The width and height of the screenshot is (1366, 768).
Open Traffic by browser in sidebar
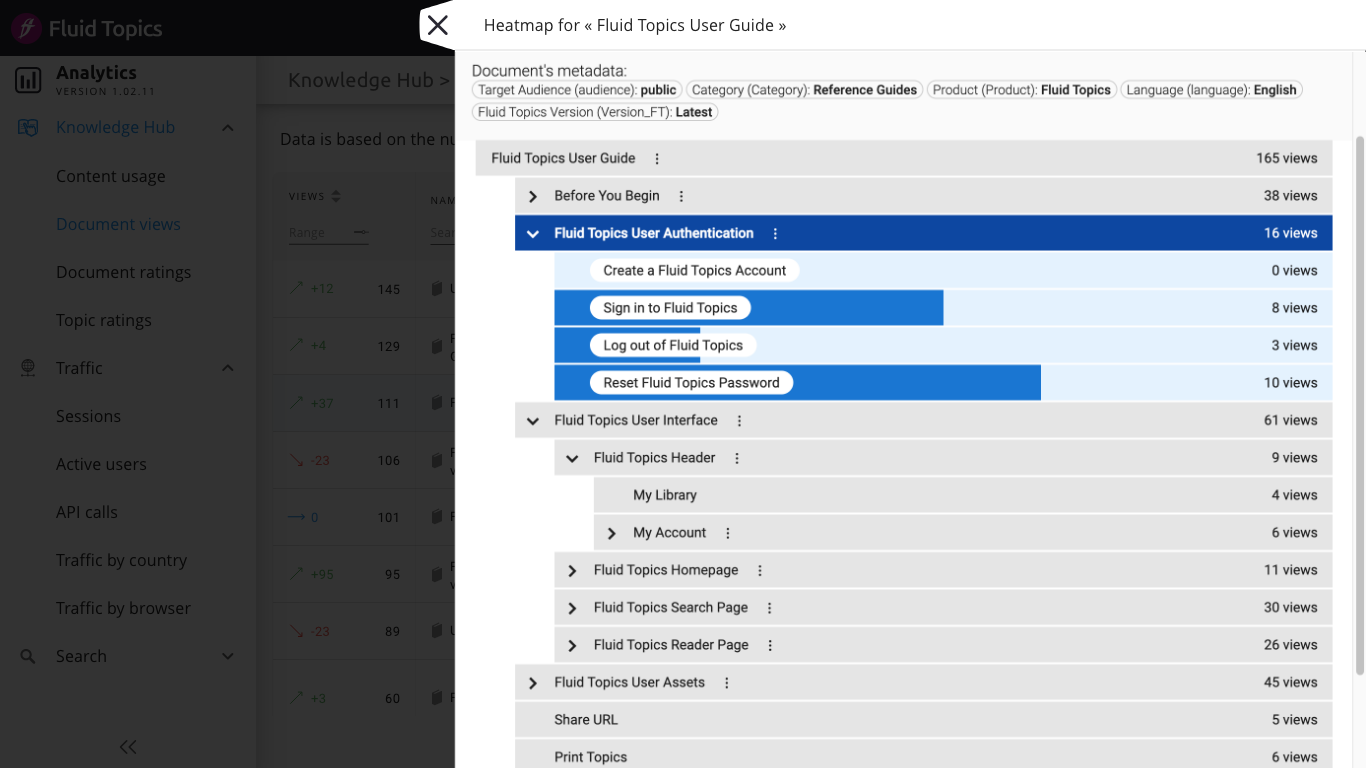click(x=123, y=608)
